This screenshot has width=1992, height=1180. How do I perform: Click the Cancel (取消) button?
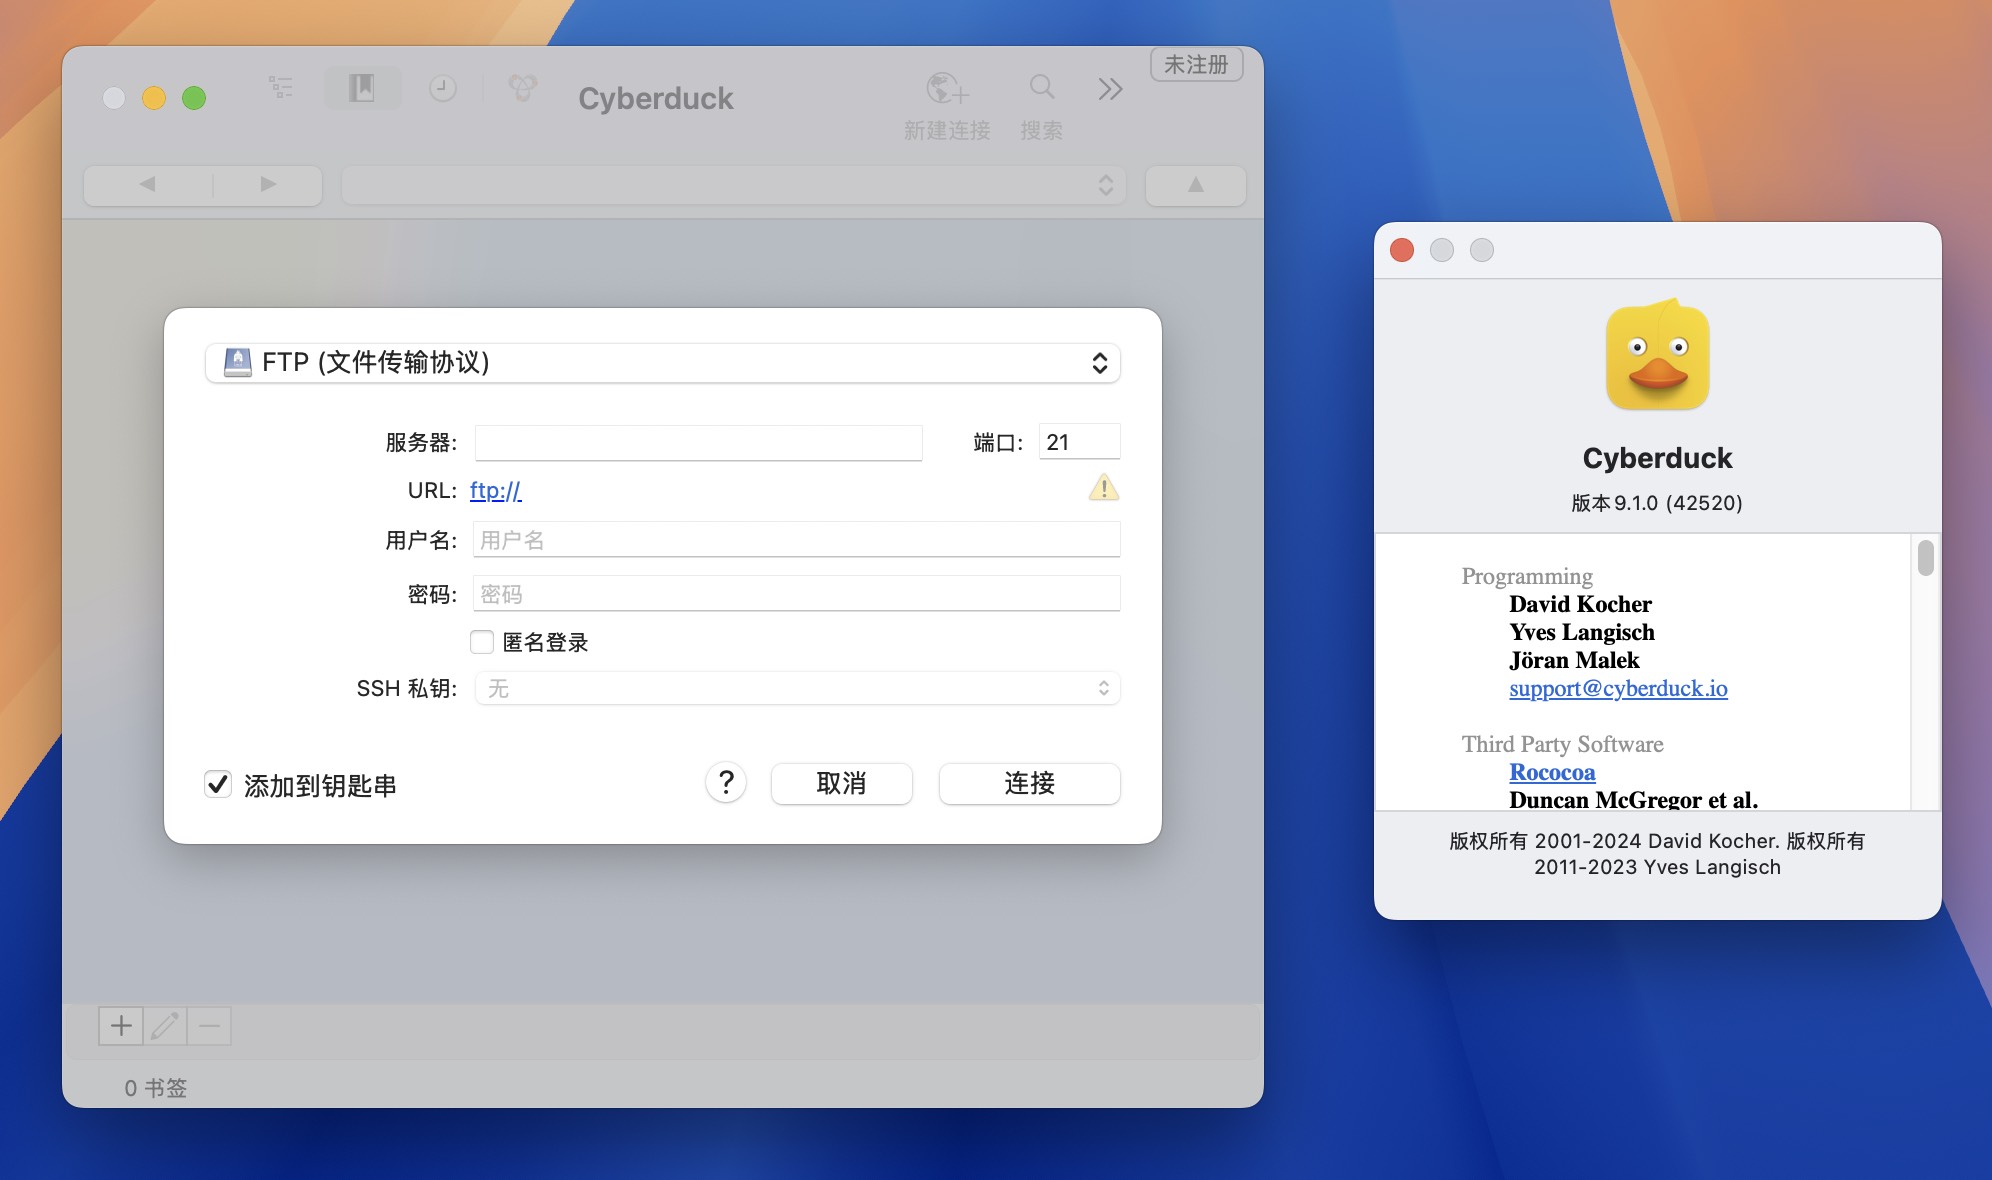tap(841, 783)
